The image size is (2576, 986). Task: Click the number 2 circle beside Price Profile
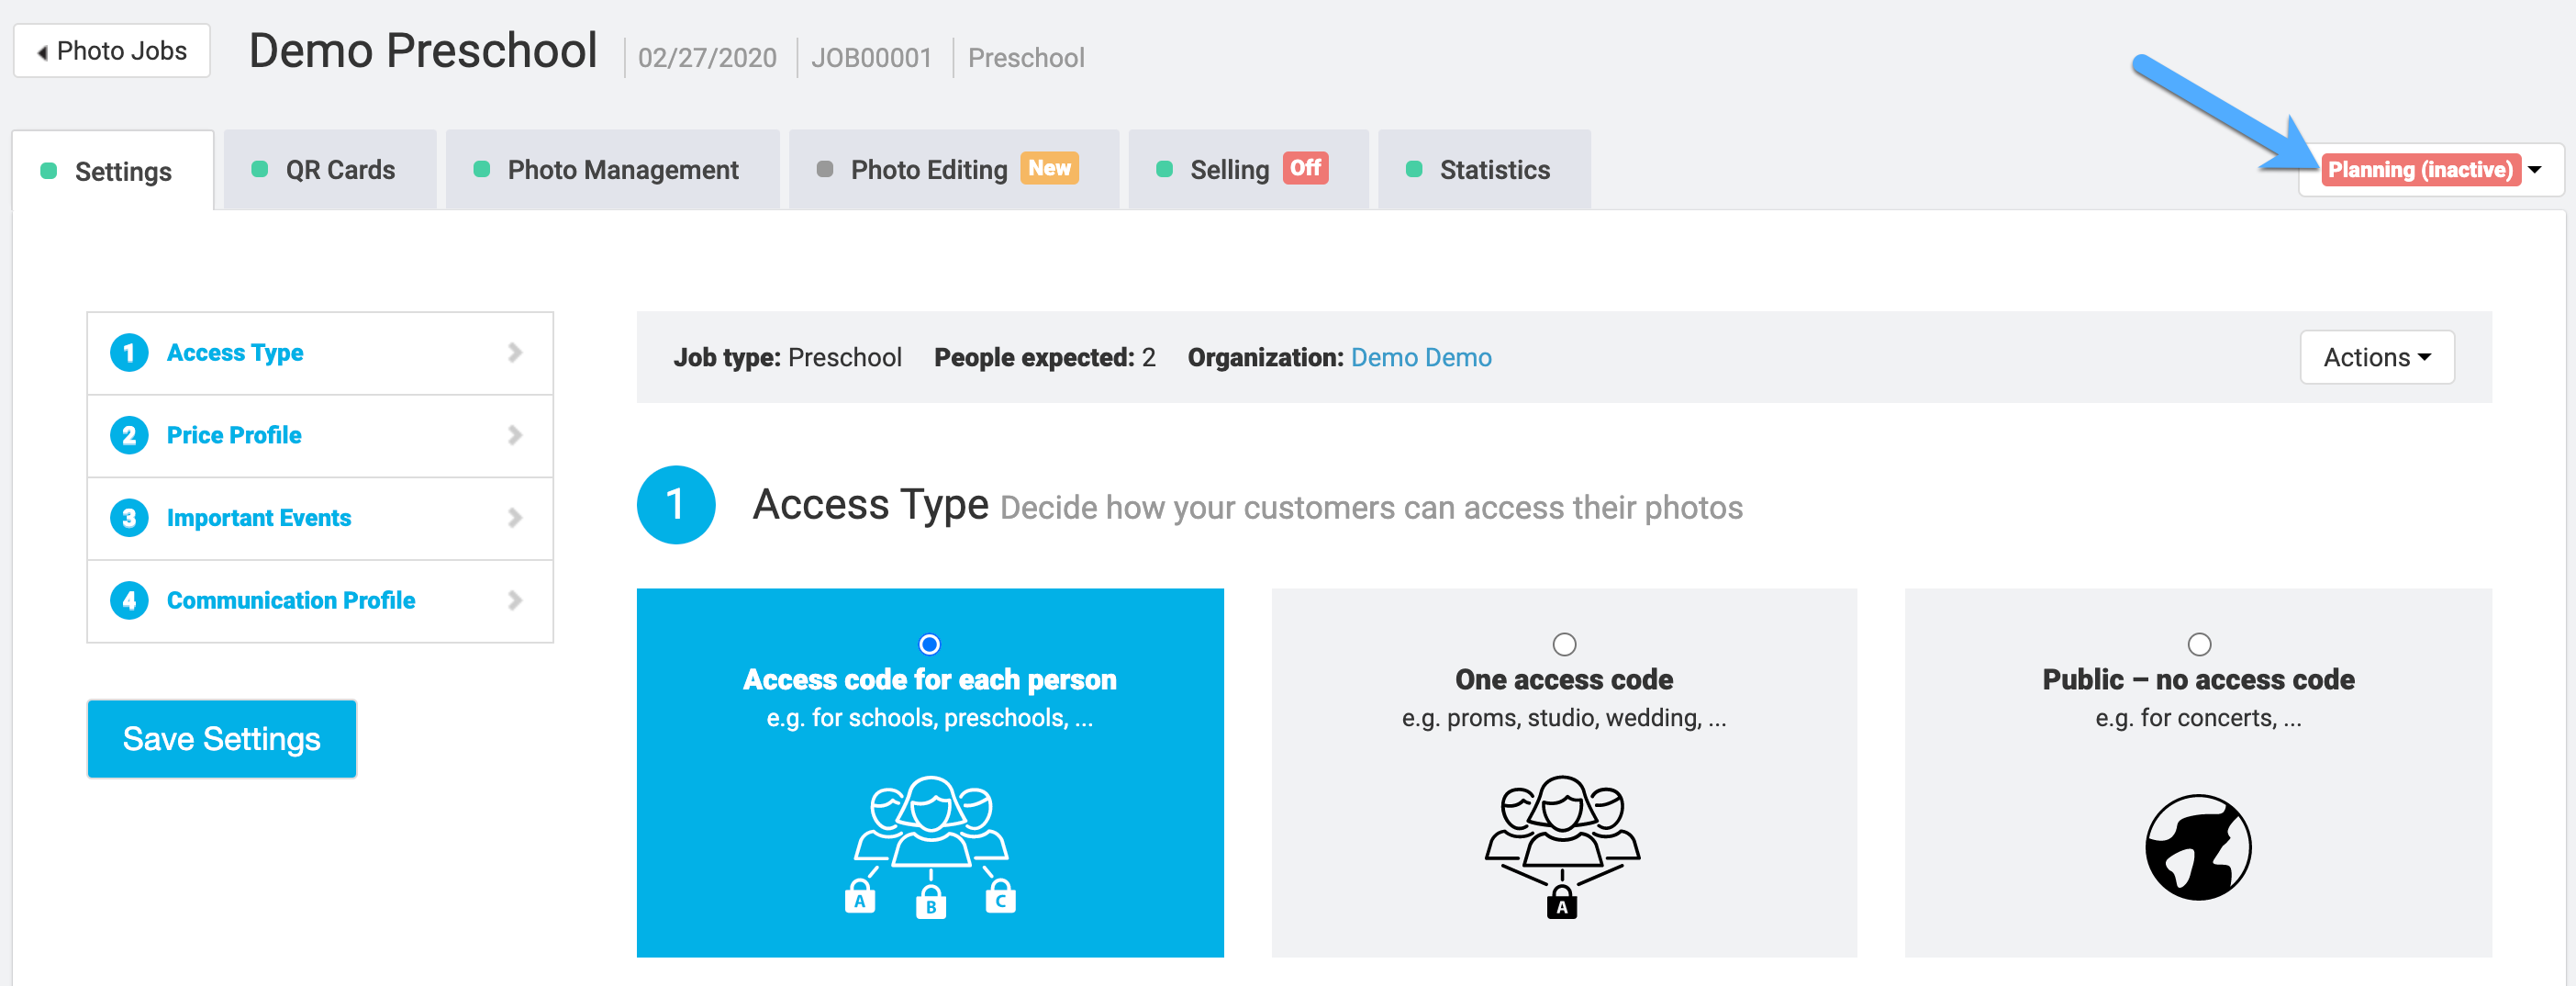[129, 435]
